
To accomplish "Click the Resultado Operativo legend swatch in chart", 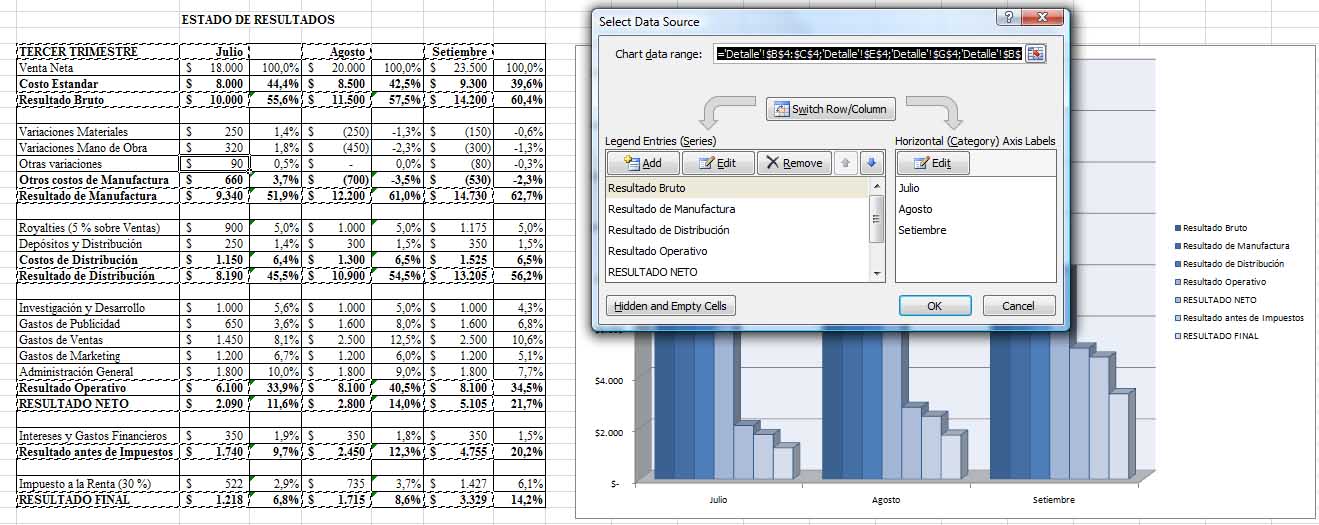I will tap(1178, 282).
